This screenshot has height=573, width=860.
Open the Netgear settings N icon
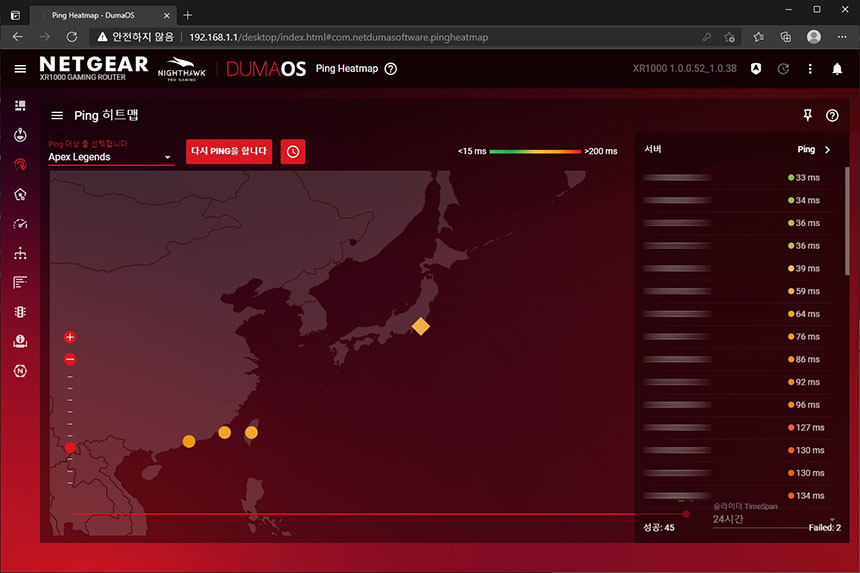click(20, 371)
